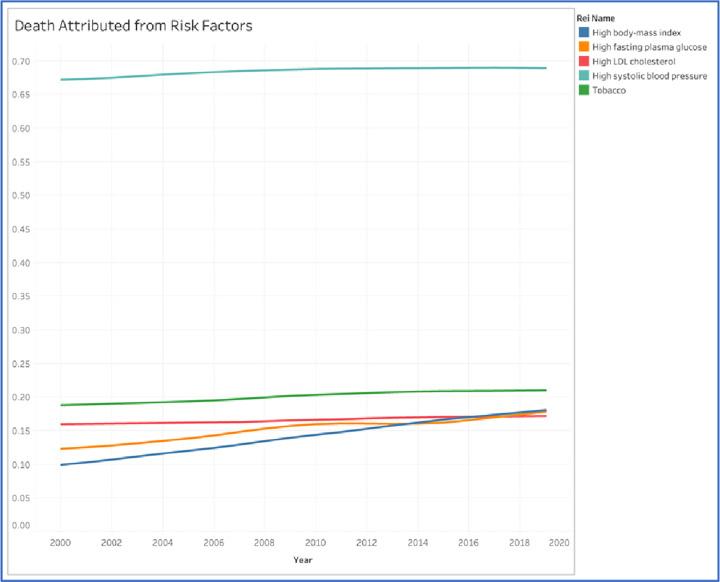Click the High body-mass index blue legend swatch
This screenshot has width=720, height=582.
point(582,33)
